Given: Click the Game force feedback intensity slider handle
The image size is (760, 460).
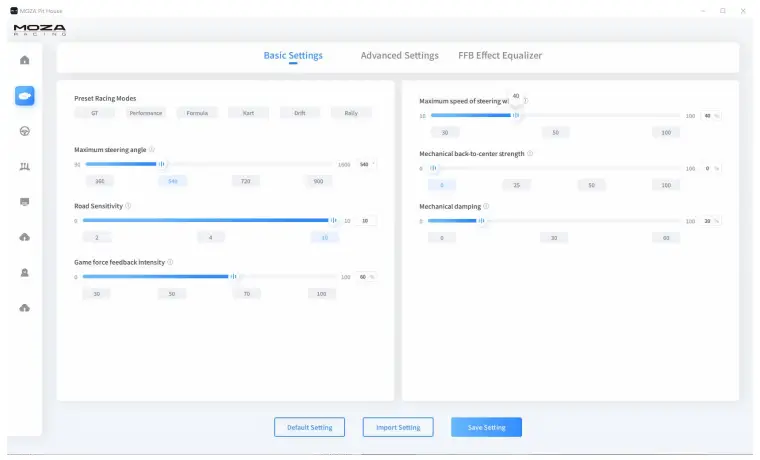Looking at the screenshot, I should coord(233,276).
